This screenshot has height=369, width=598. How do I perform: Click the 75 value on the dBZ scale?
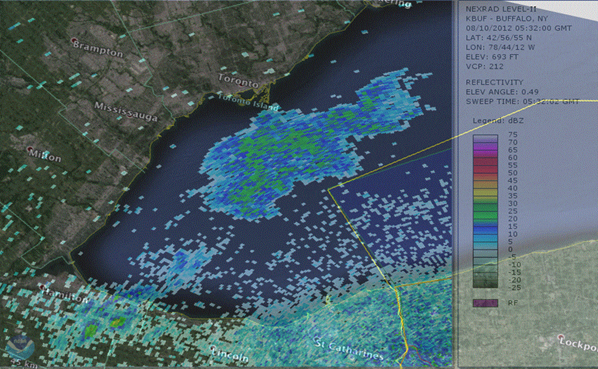point(513,135)
